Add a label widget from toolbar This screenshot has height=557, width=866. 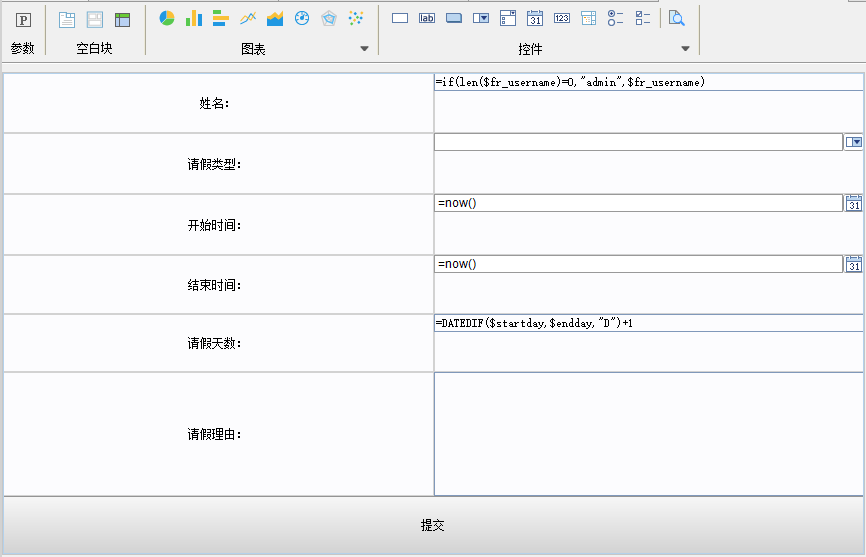(x=427, y=18)
